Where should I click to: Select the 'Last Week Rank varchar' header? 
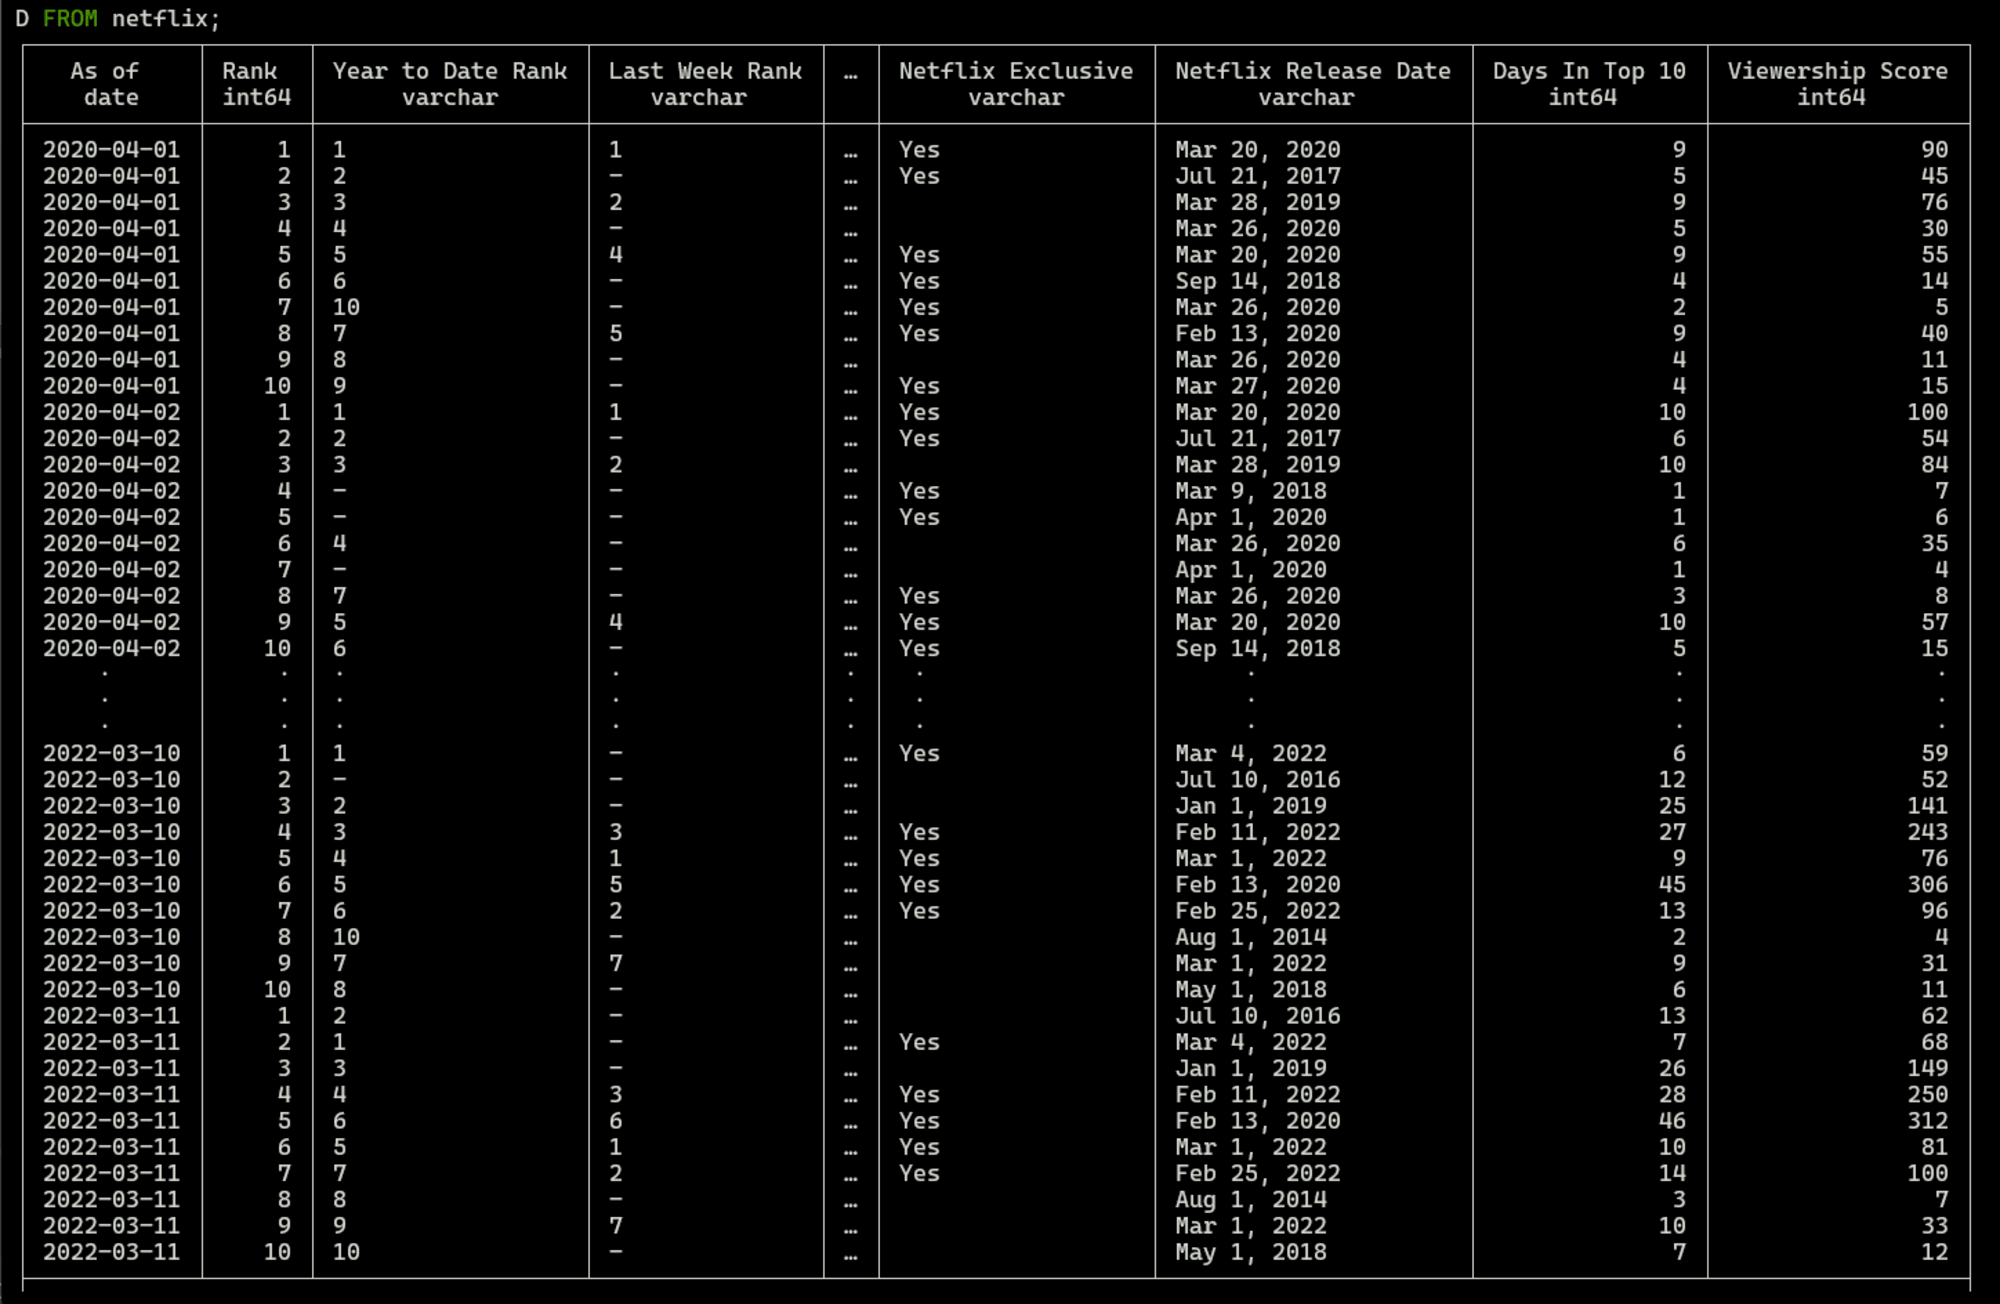tap(705, 84)
